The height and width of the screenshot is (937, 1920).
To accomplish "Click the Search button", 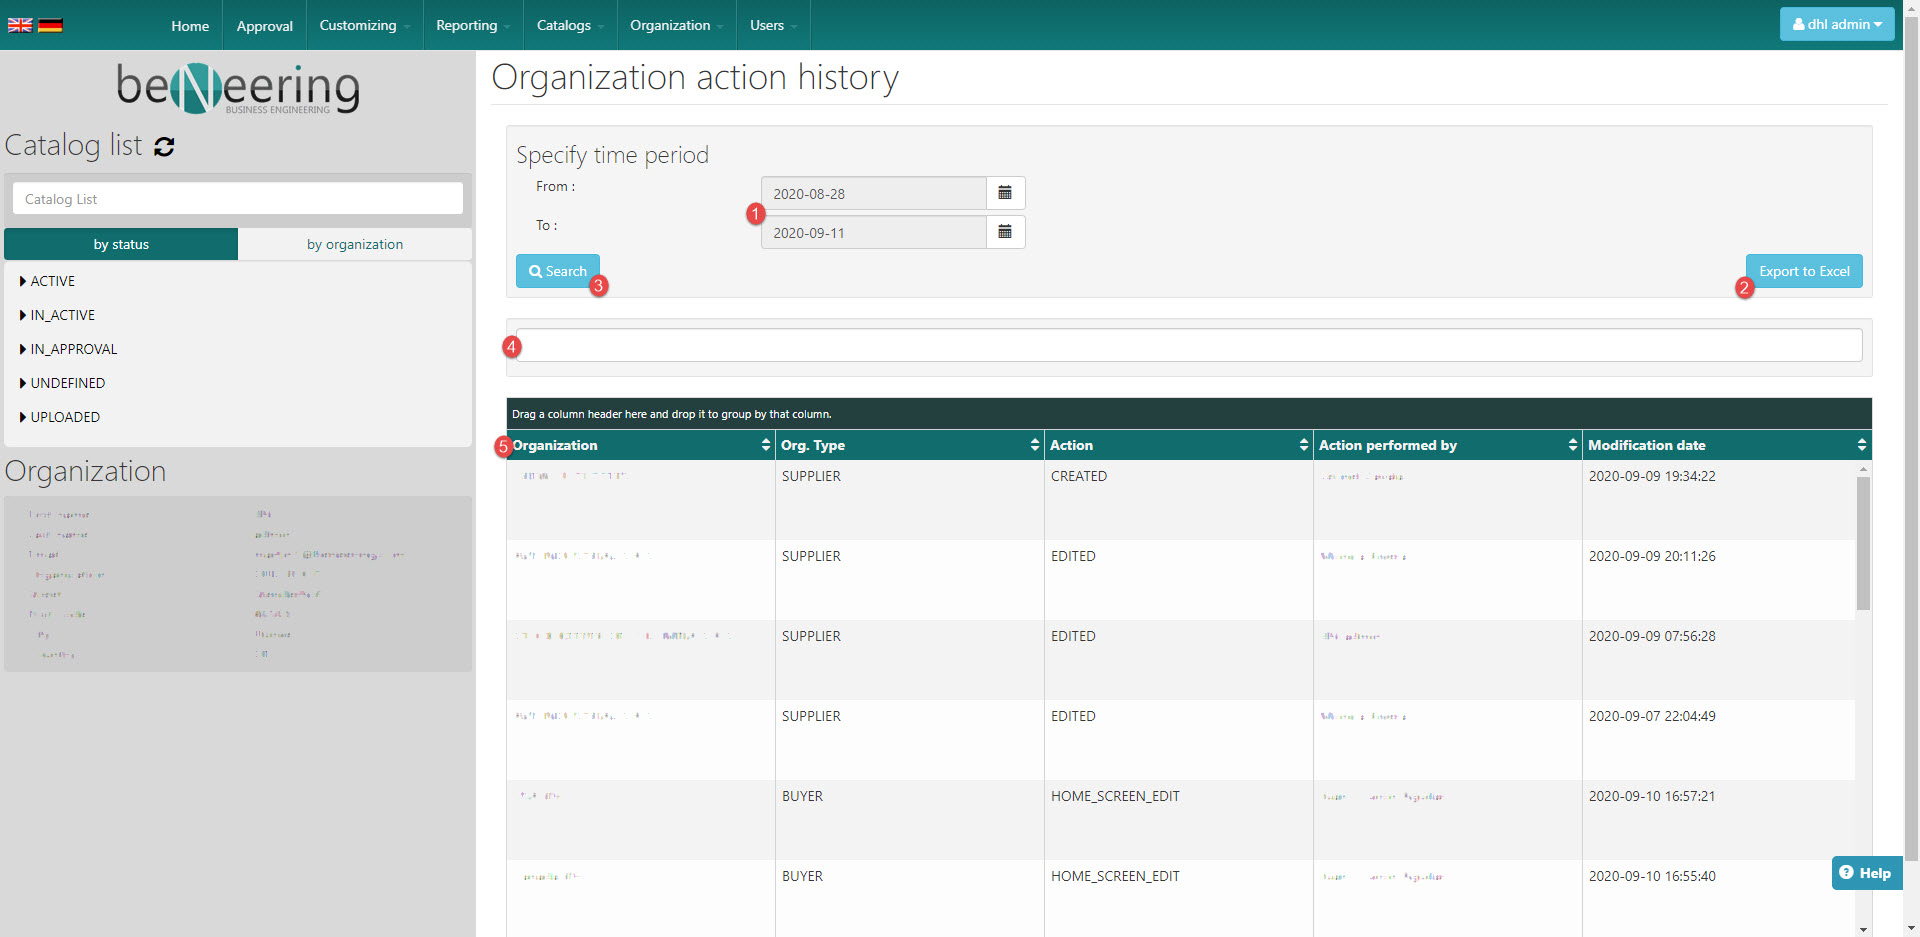I will click(x=557, y=271).
